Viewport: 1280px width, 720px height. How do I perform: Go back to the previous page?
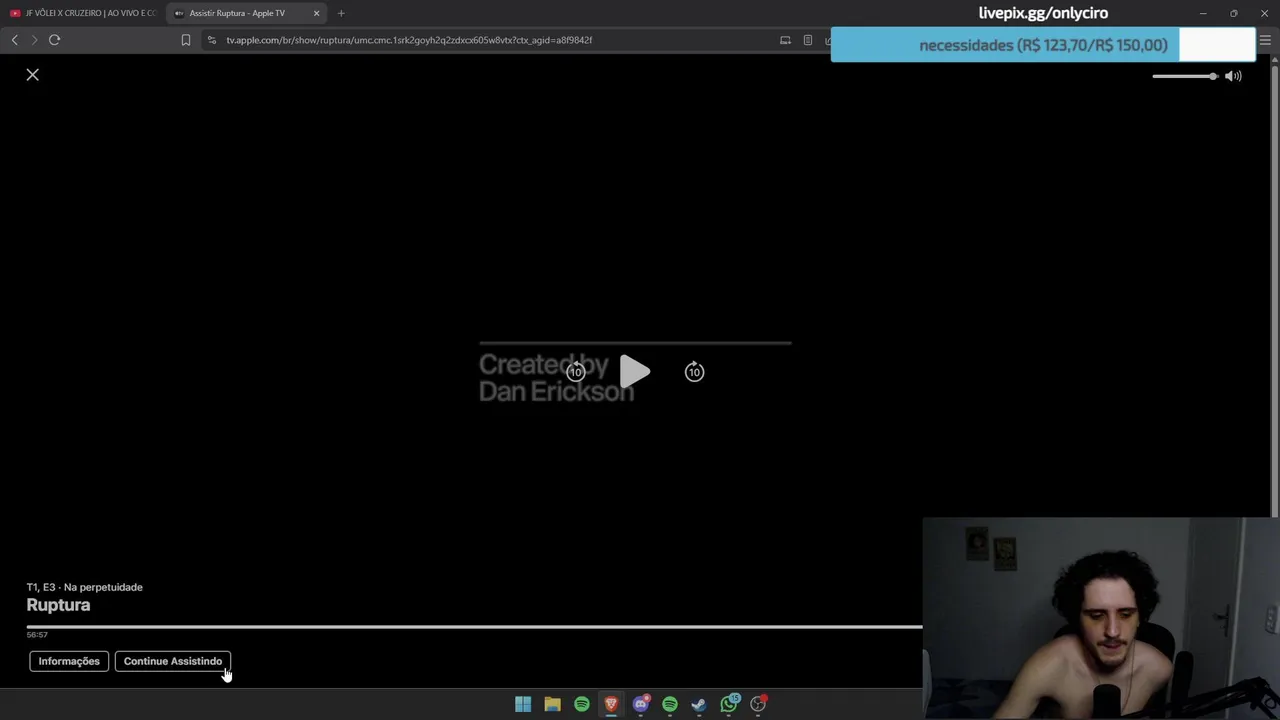pos(14,40)
